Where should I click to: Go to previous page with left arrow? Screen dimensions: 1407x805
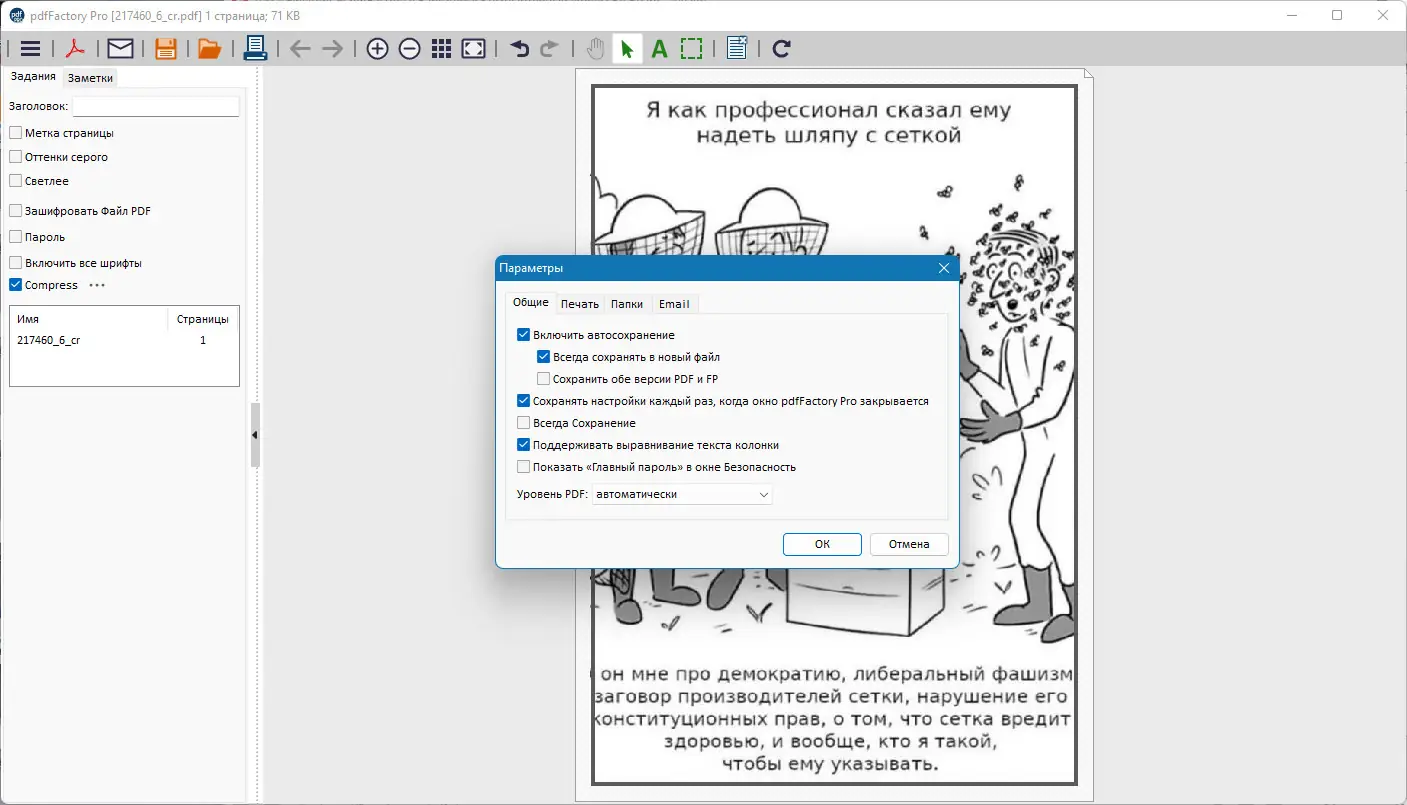click(300, 49)
